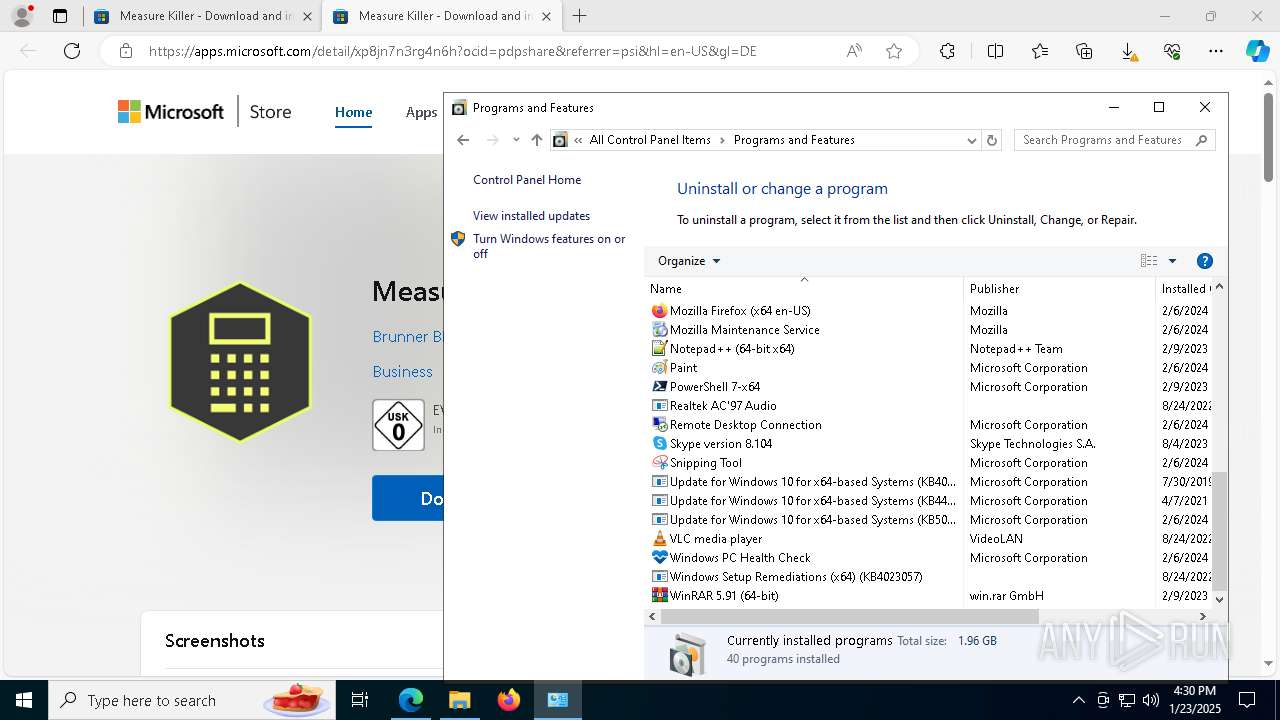Image resolution: width=1280 pixels, height=720 pixels.
Task: Click the Microsoft Store logo link
Action: pos(171,112)
